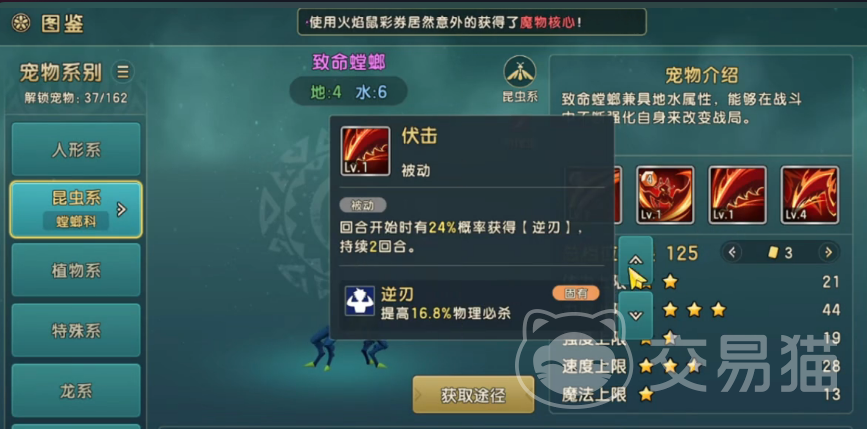Tap the 伏击 skill icon in popup
The image size is (867, 429).
pos(365,151)
